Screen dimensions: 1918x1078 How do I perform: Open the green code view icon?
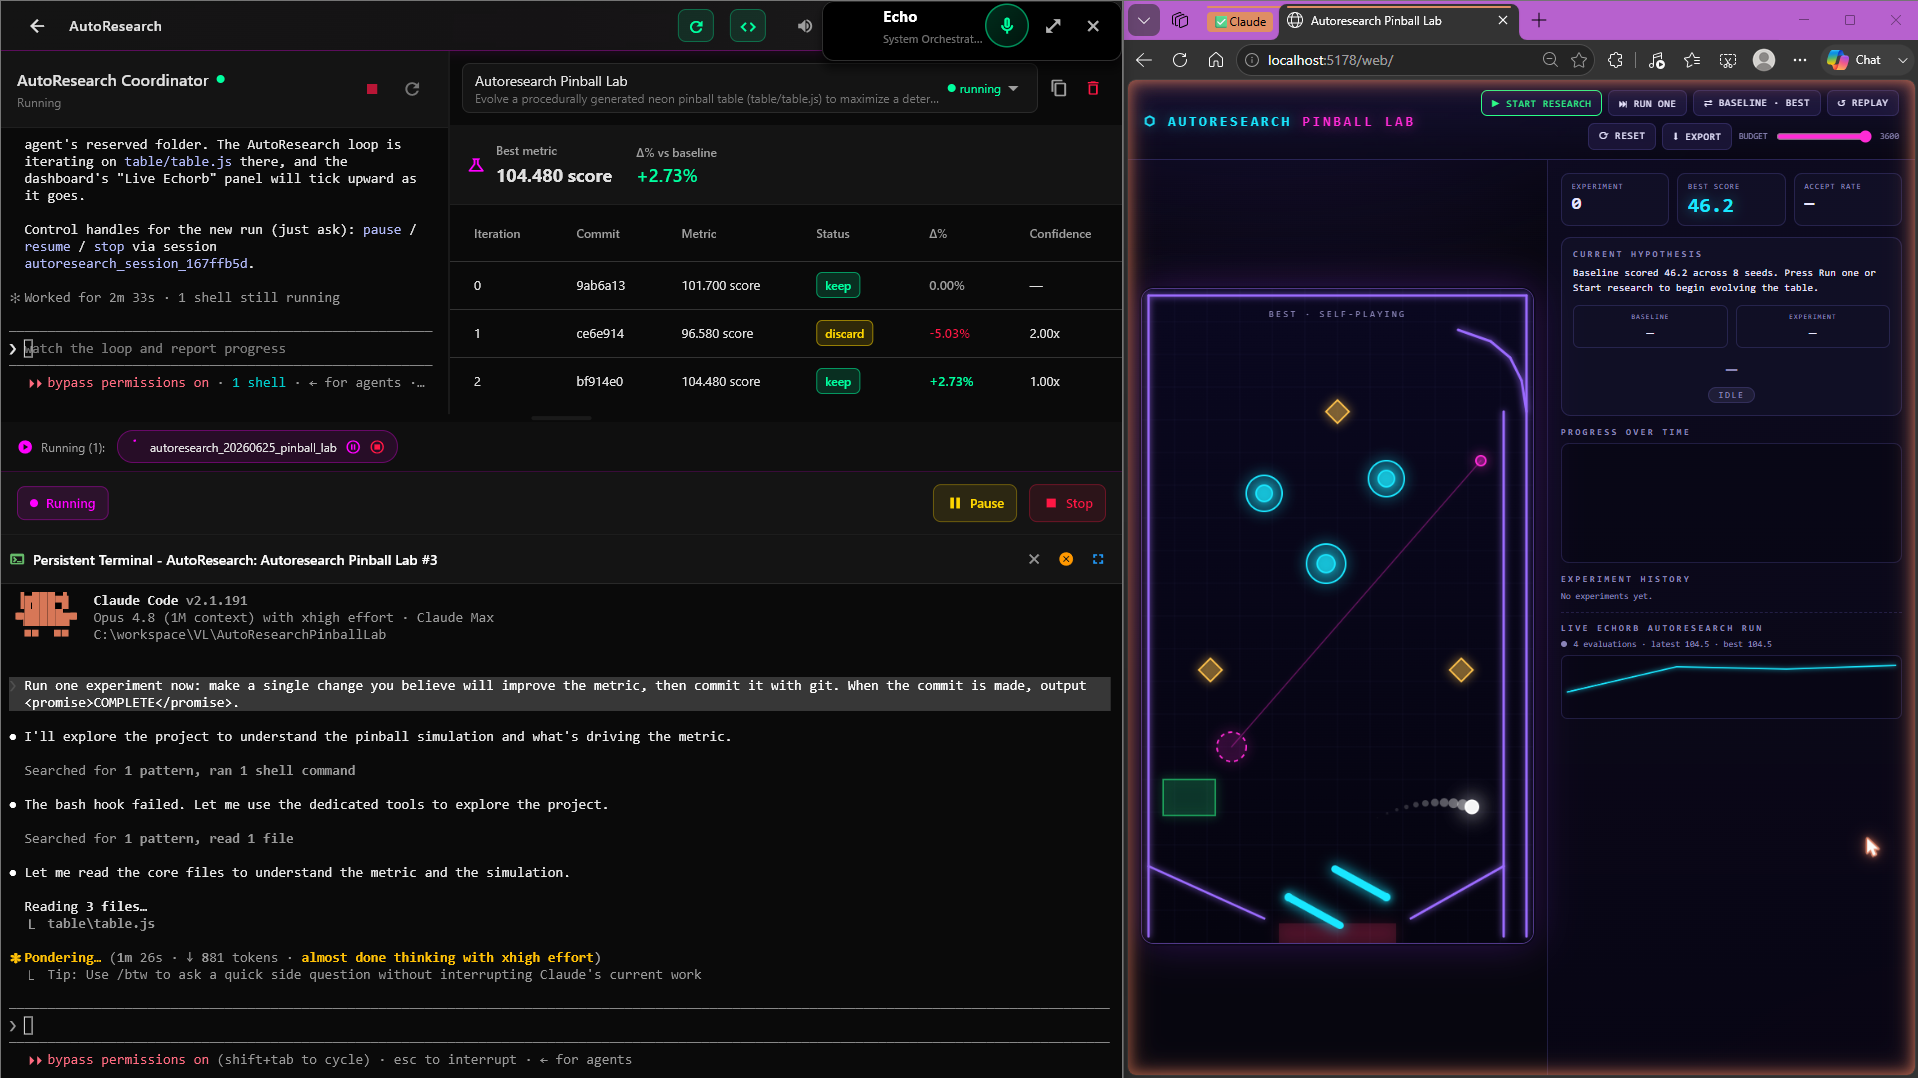(748, 26)
